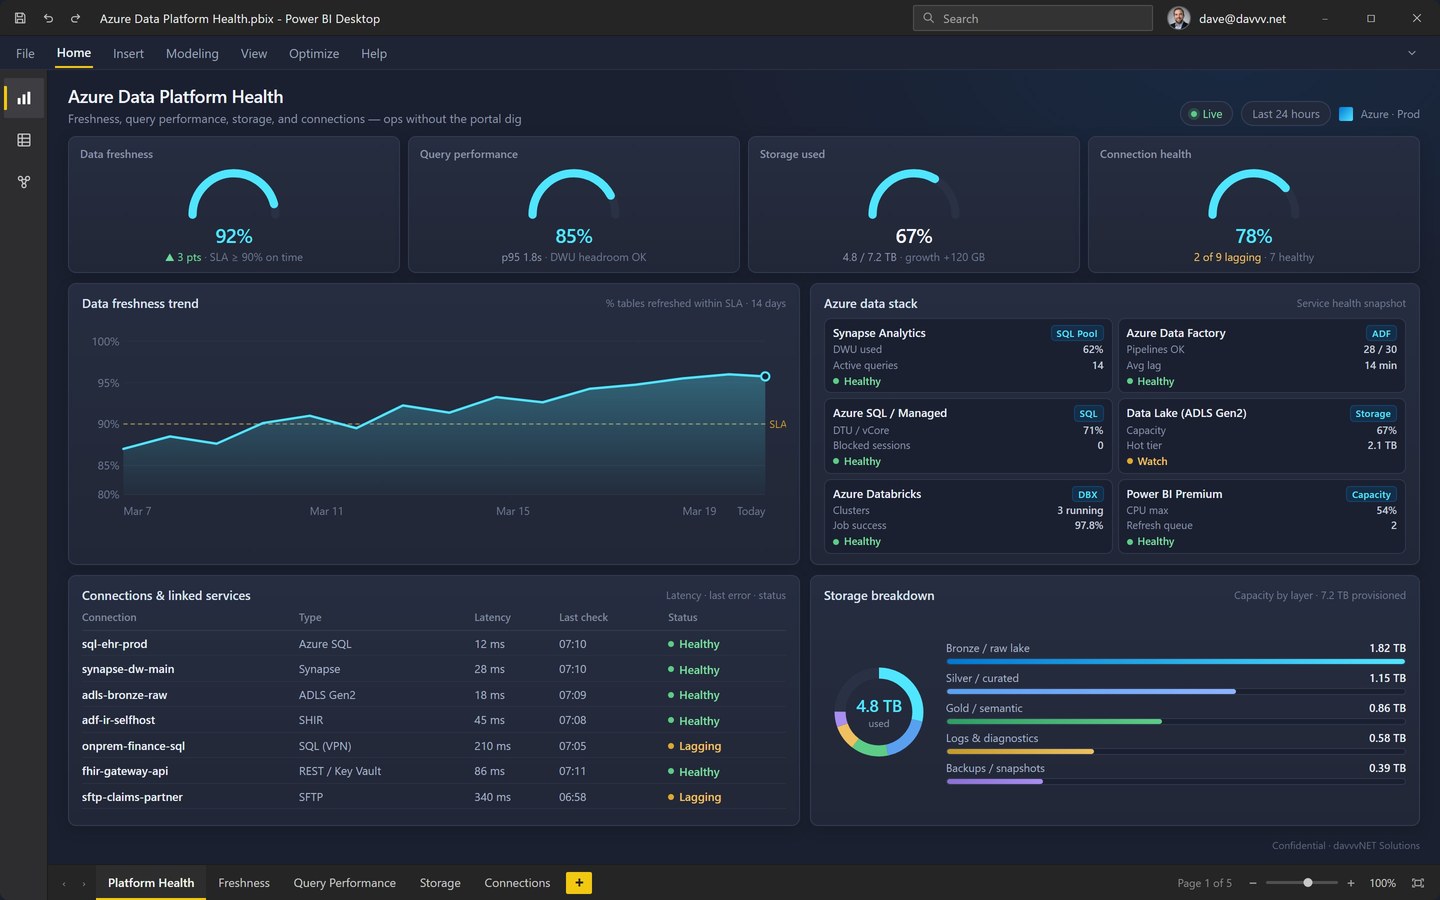The width and height of the screenshot is (1440, 900).
Task: Click the Data Lake Storage badge
Action: [1373, 414]
